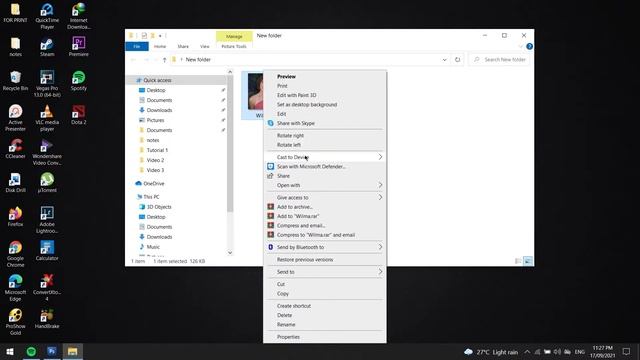The width and height of the screenshot is (640, 360).
Task: Open Photoshop from the taskbar
Action: click(52, 351)
